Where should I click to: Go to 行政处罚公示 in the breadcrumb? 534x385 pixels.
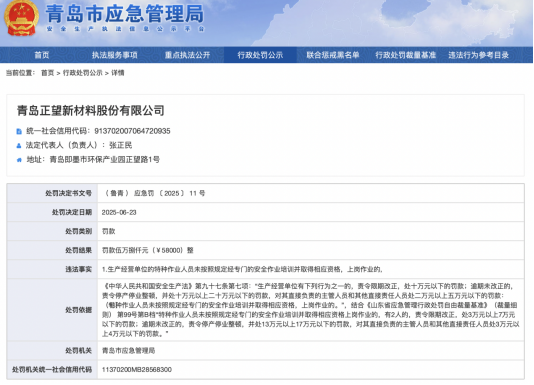pyautogui.click(x=82, y=73)
